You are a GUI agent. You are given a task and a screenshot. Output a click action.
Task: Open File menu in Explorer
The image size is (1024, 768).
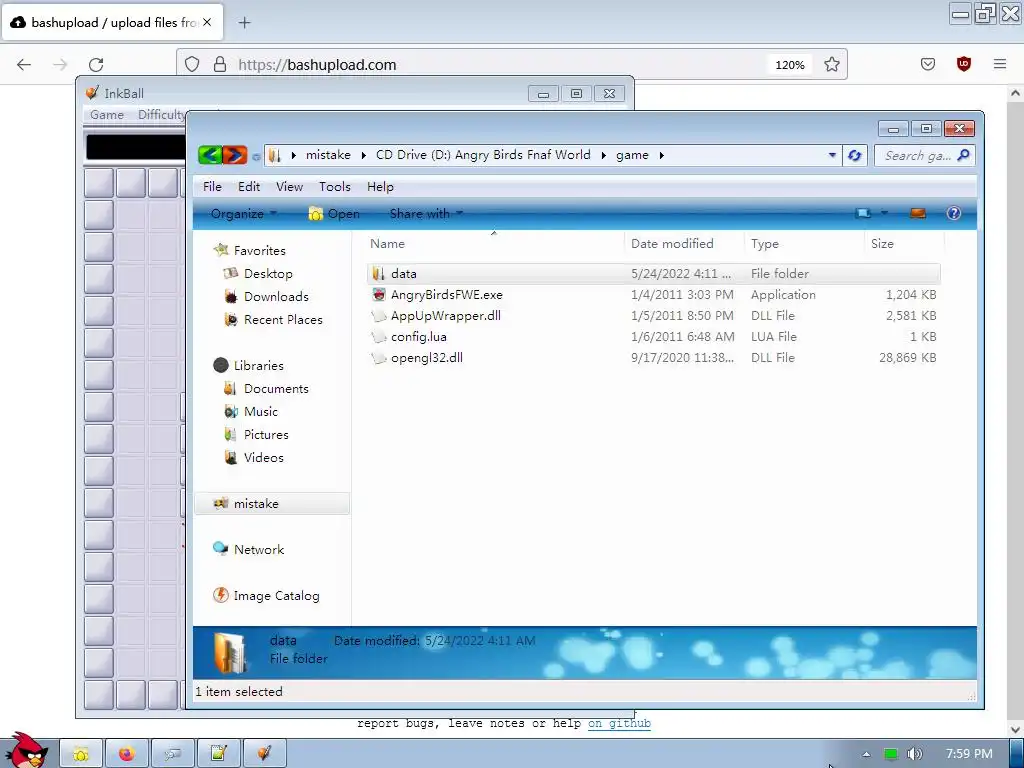coord(212,187)
